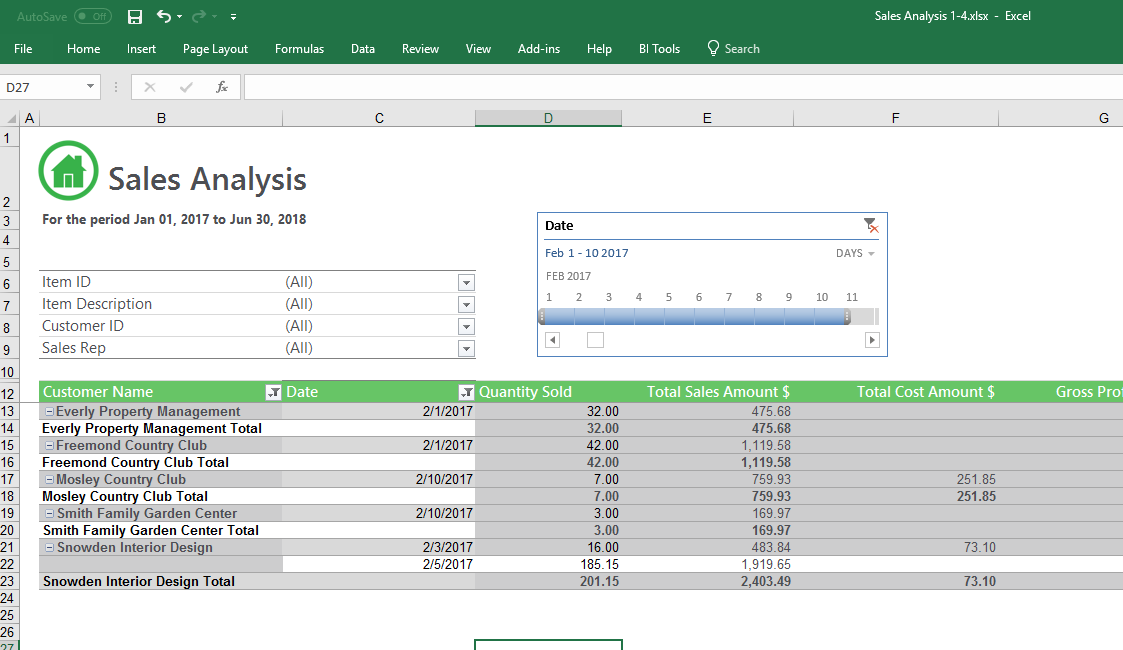
Task: Collapse the Mosley Country Club group
Action: pos(50,479)
